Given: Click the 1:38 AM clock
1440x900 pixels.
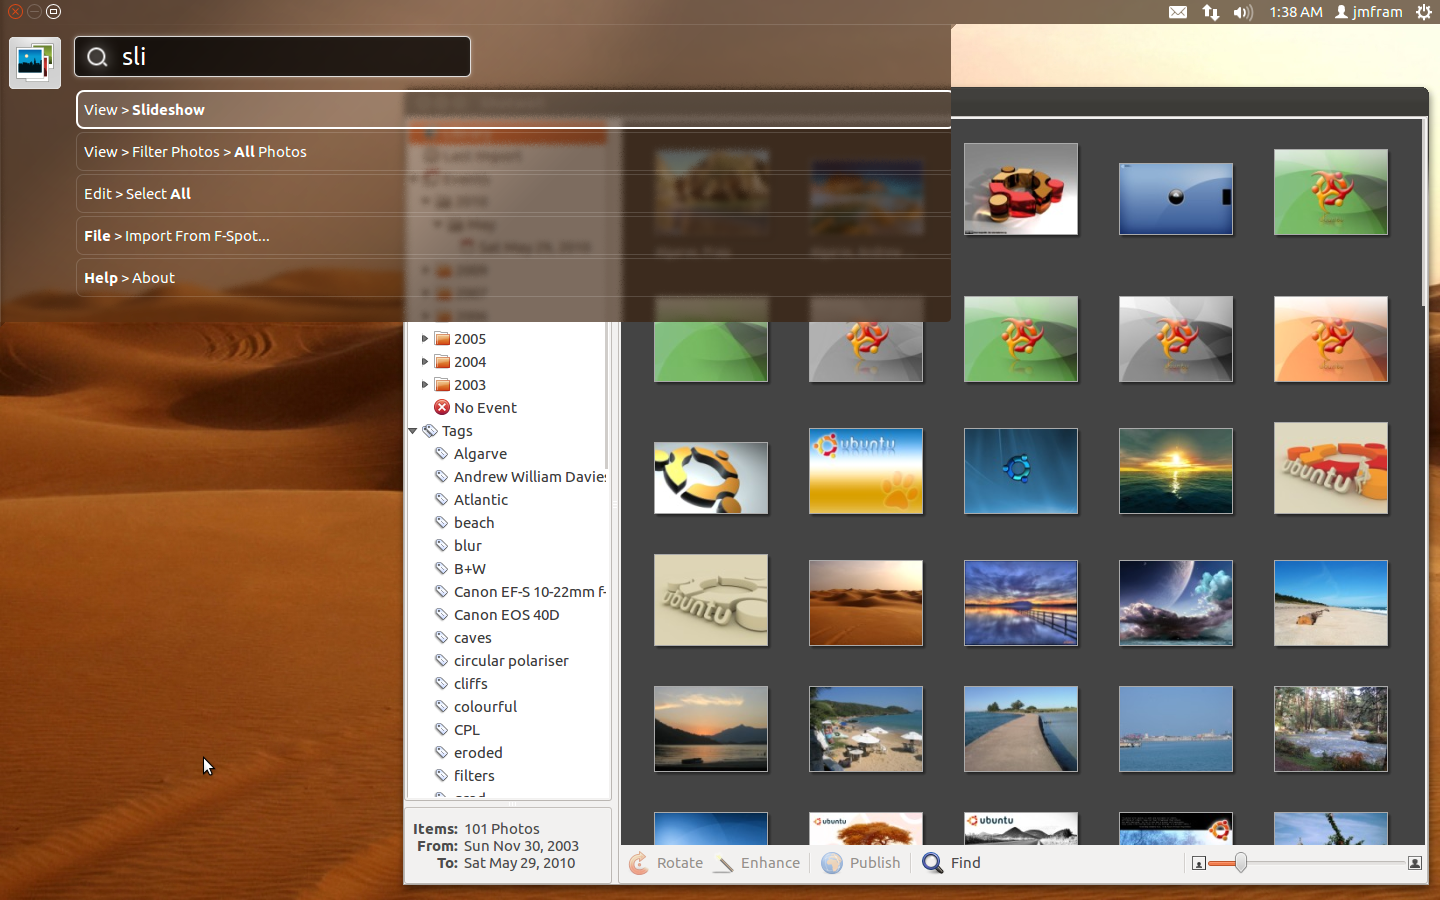Looking at the screenshot, I should 1296,12.
